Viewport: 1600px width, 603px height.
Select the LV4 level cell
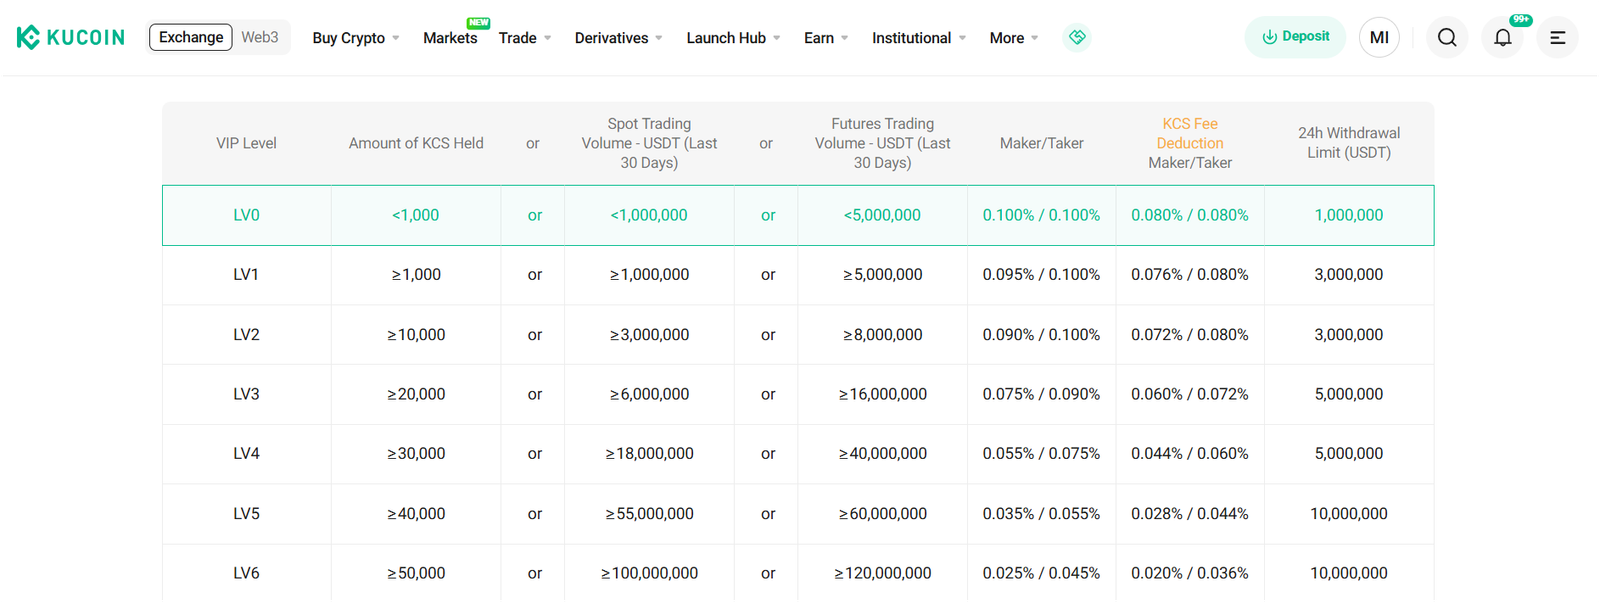(246, 453)
